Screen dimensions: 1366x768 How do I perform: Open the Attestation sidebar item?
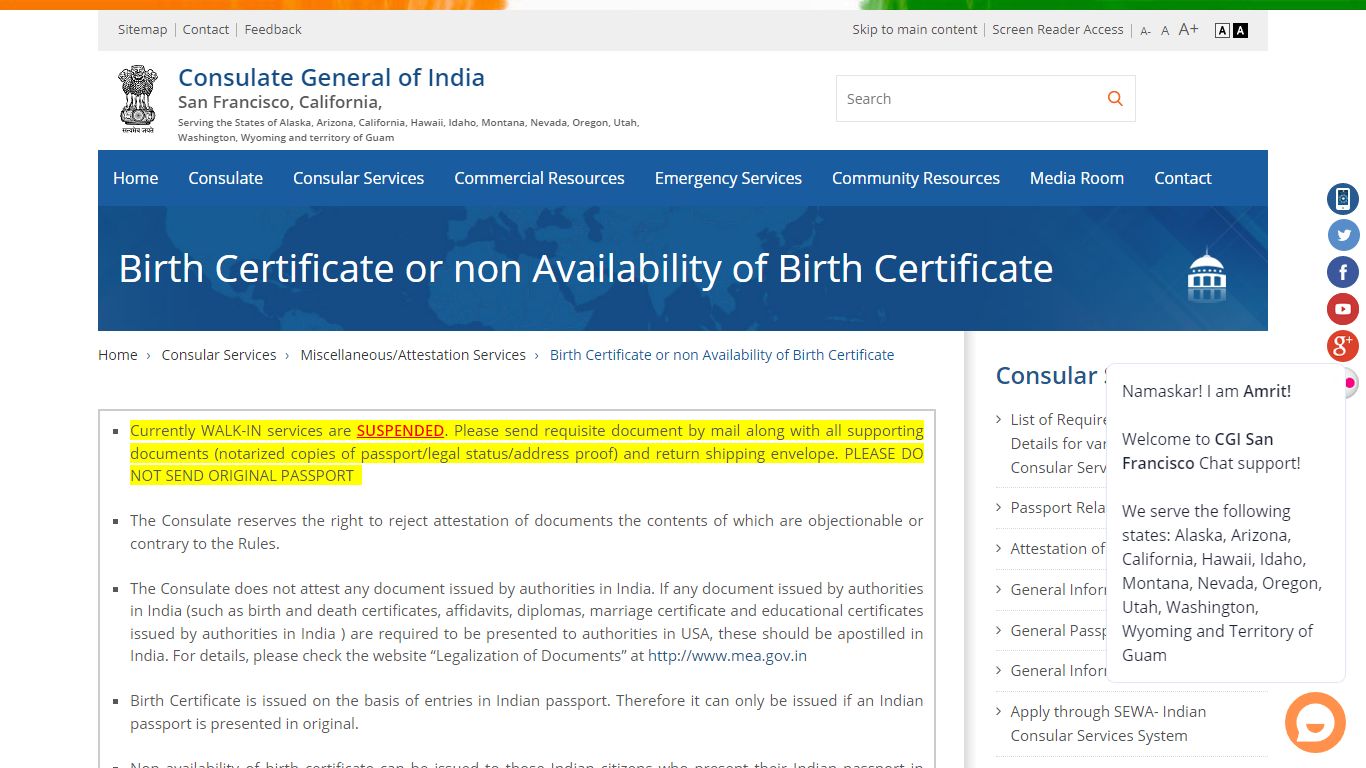point(1058,548)
